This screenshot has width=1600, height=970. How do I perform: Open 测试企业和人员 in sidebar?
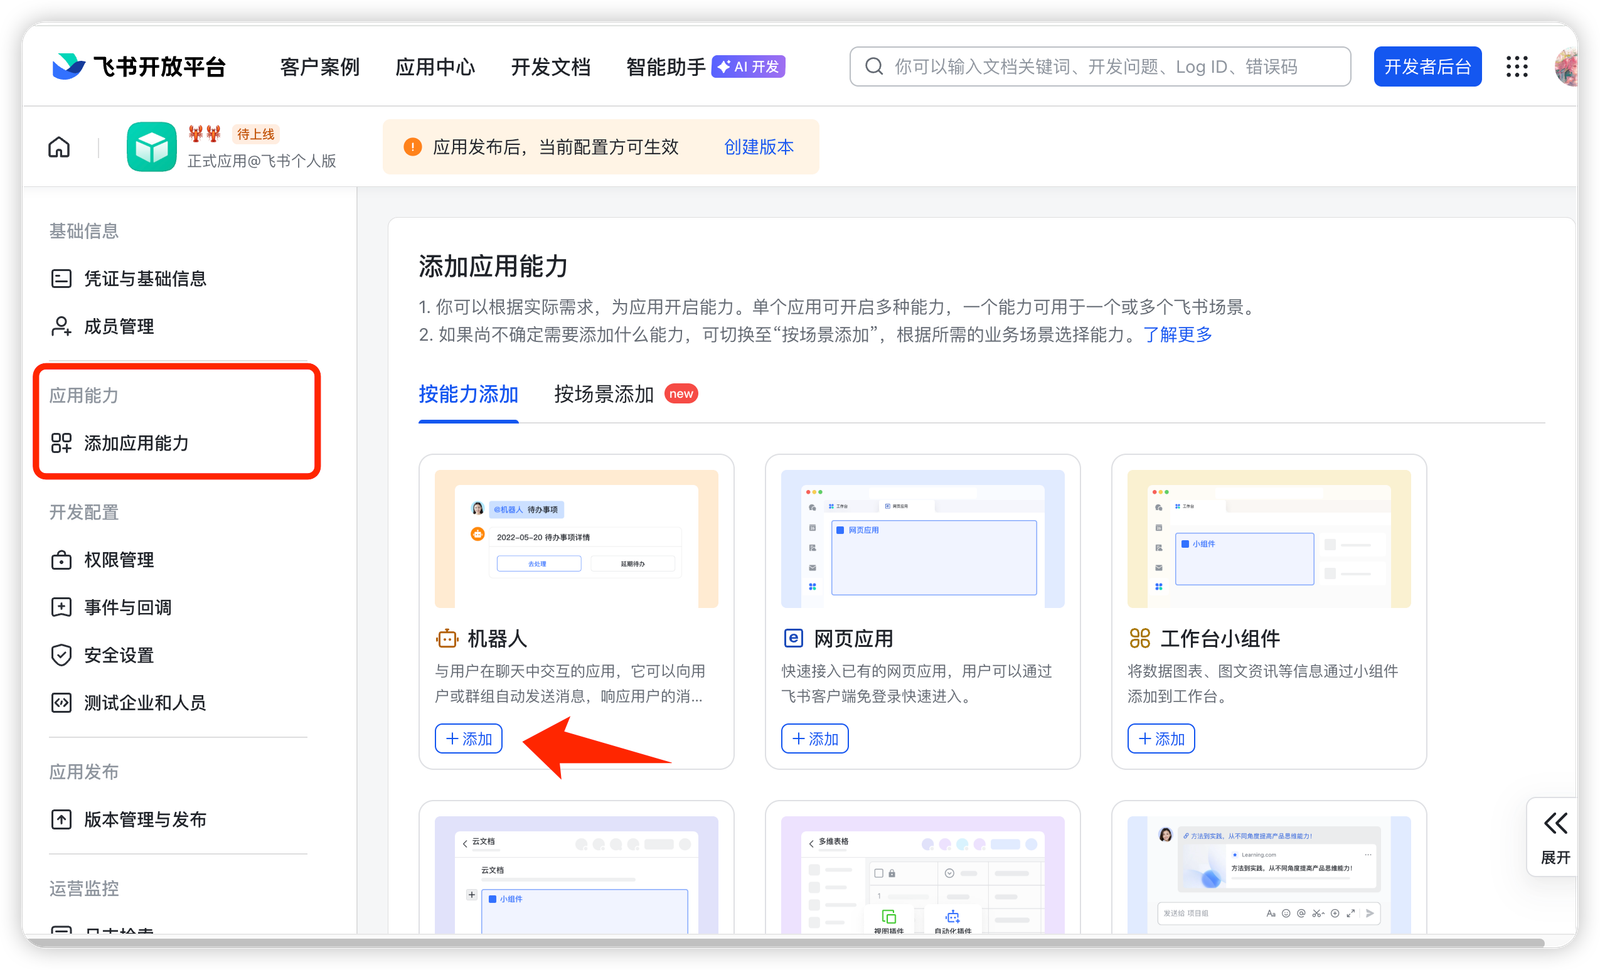pyautogui.click(x=145, y=703)
